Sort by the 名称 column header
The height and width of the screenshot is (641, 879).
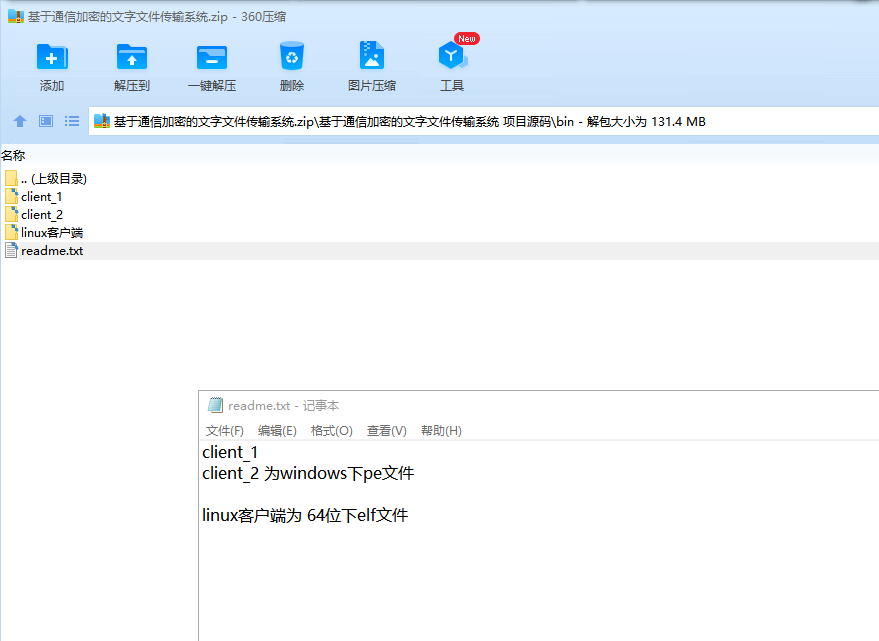(x=13, y=155)
